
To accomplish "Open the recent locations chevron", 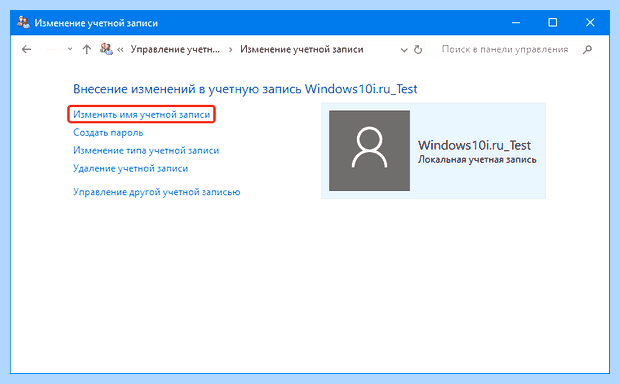I will [70, 49].
